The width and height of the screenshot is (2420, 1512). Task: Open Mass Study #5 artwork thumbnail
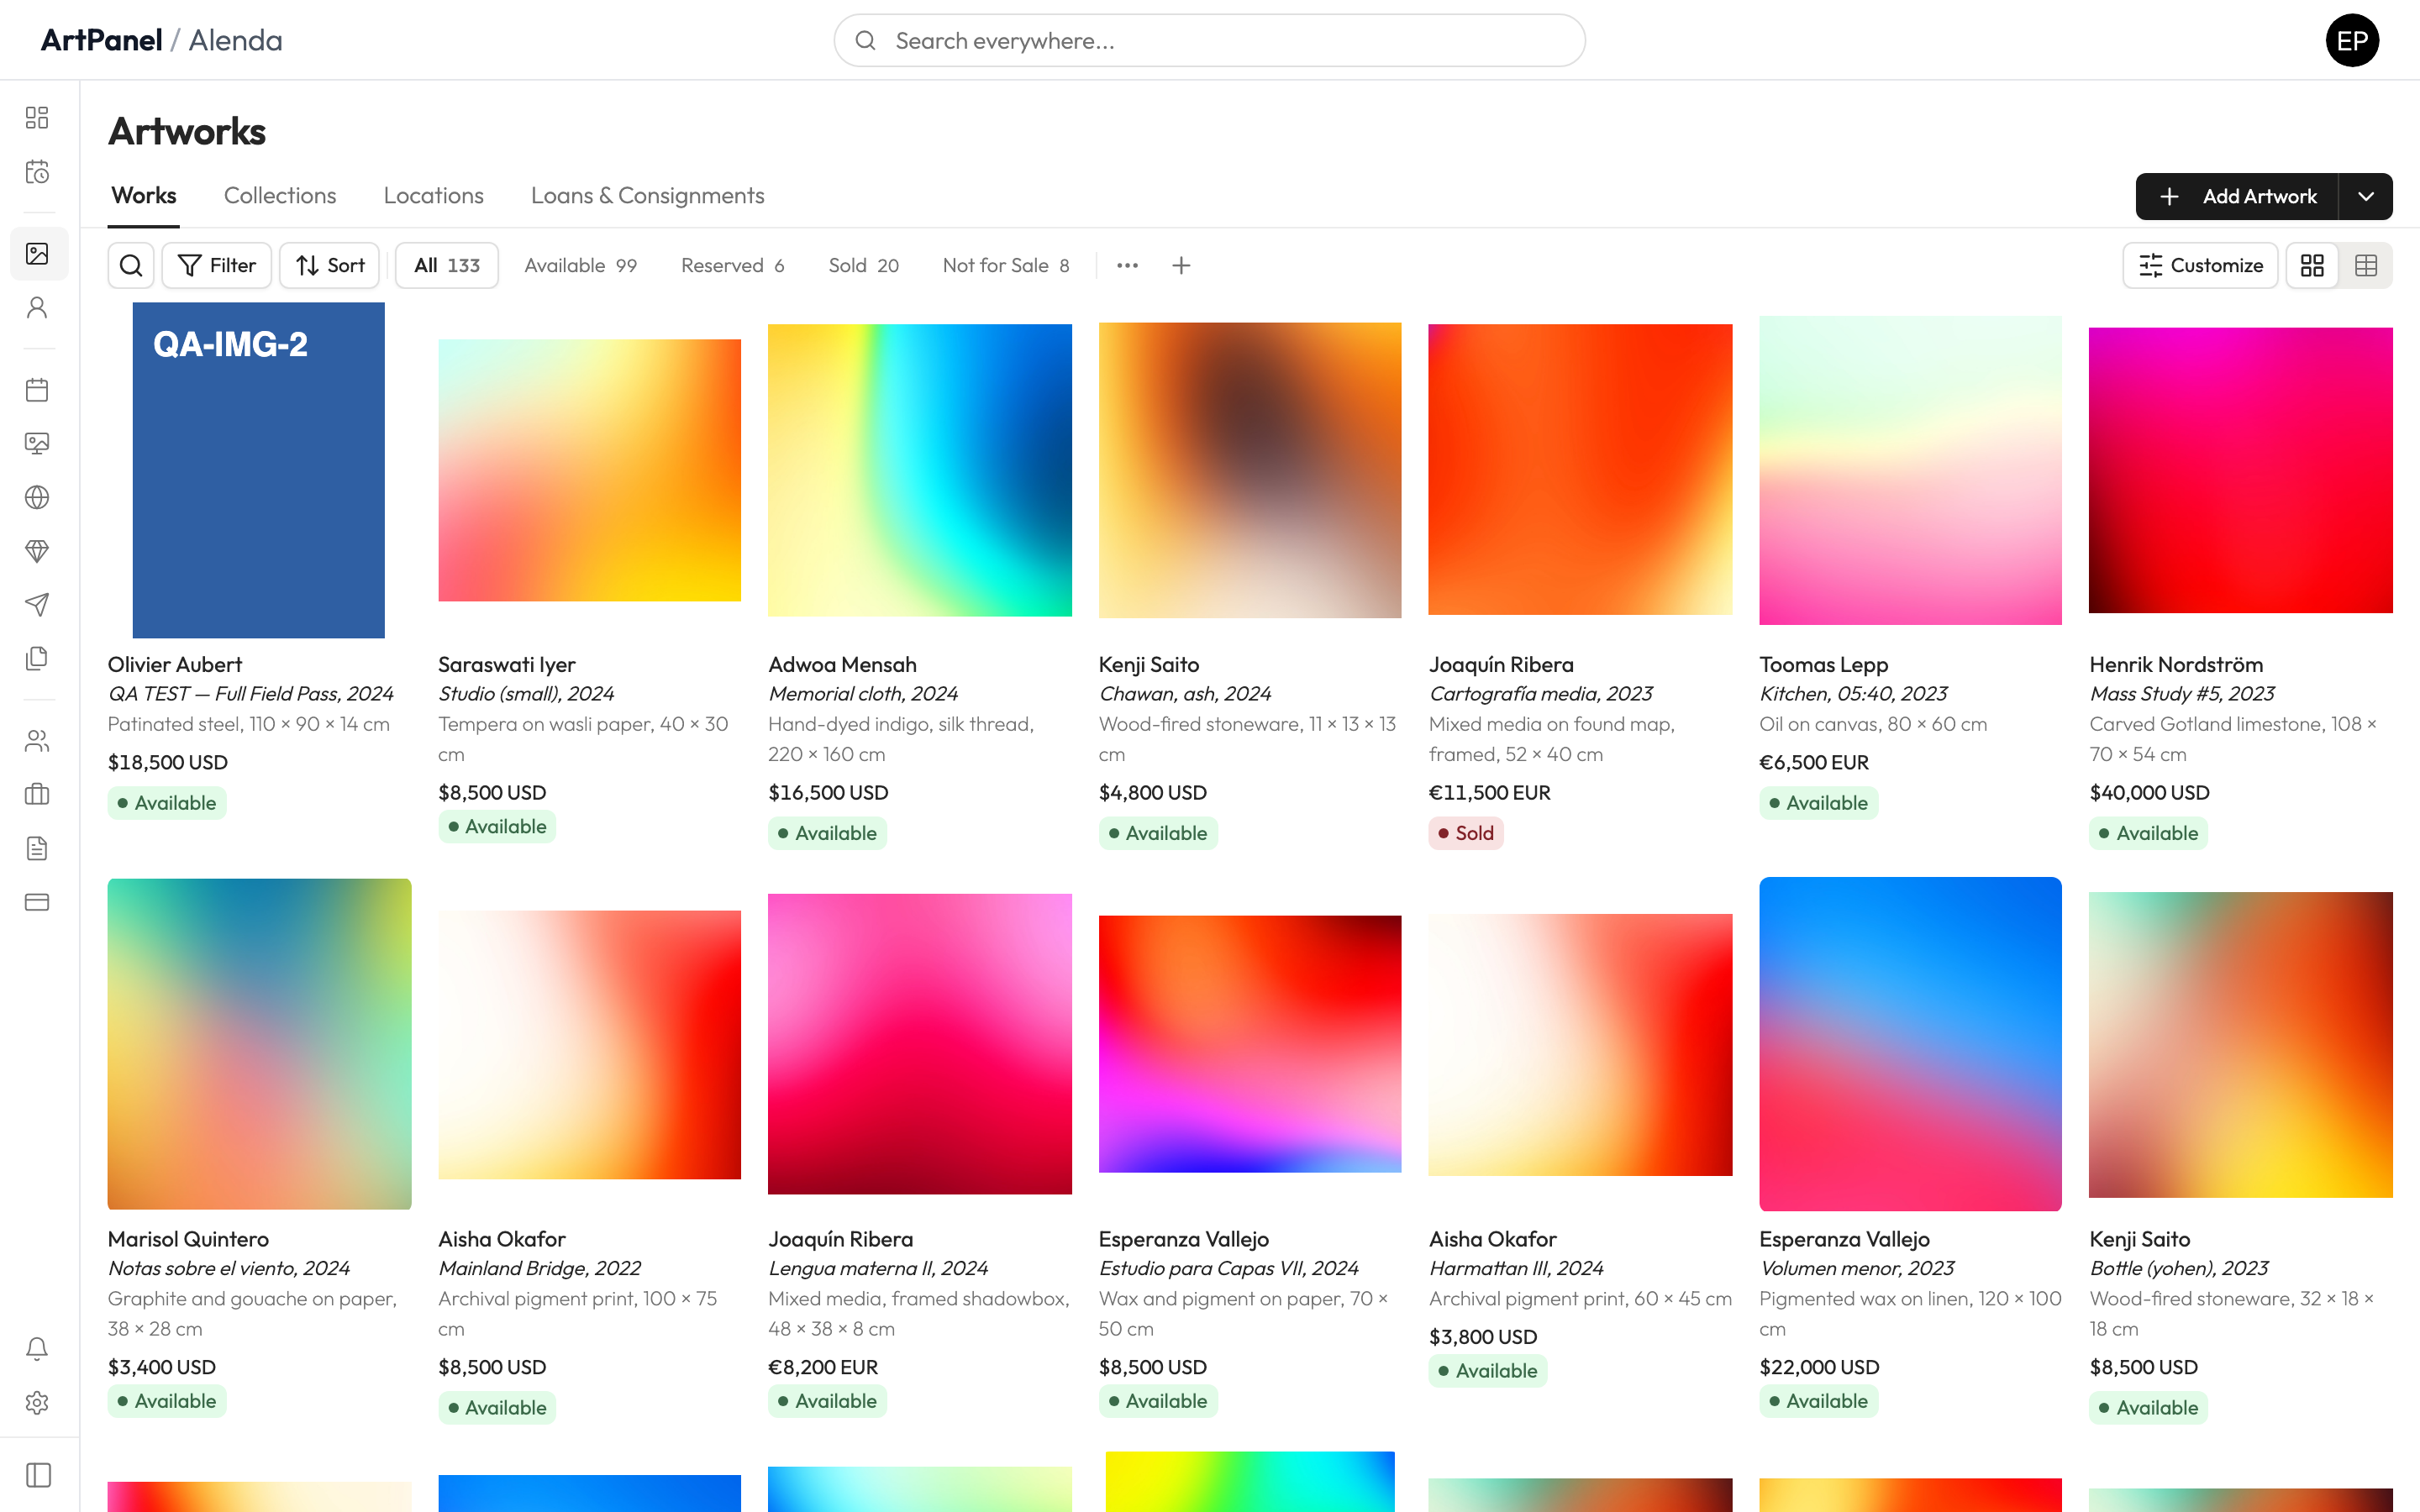pyautogui.click(x=2241, y=470)
